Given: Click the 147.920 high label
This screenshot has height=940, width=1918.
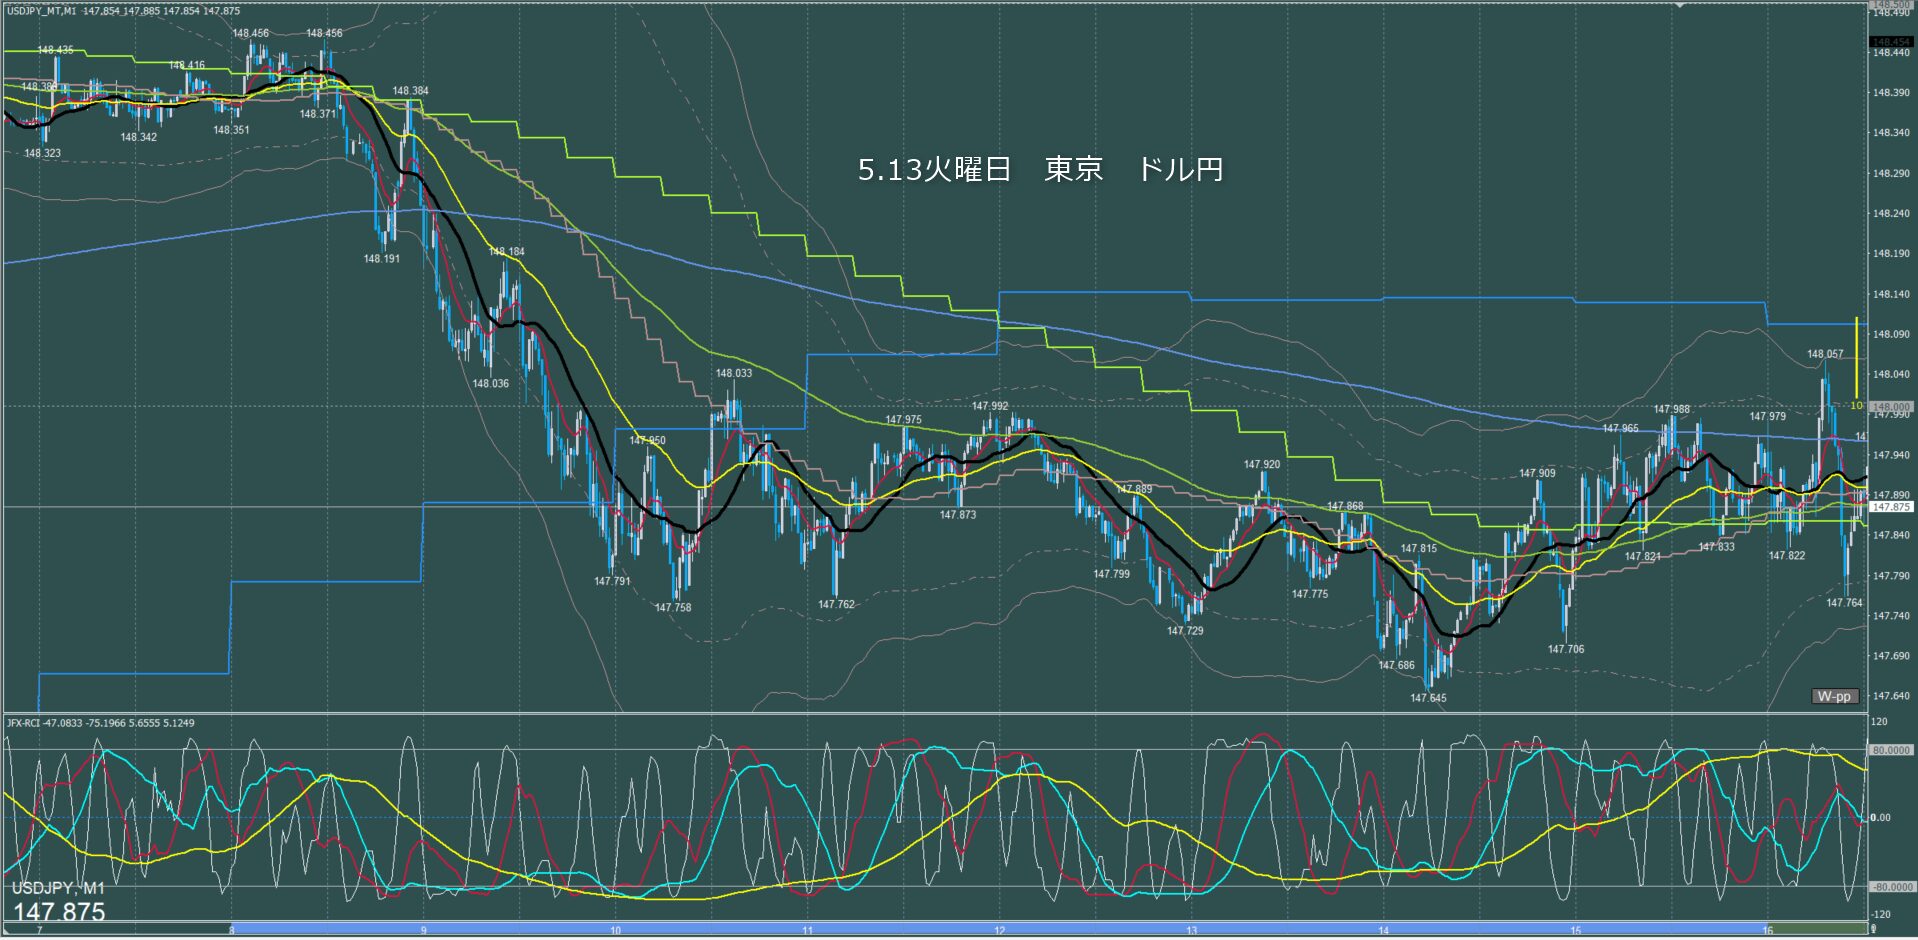Looking at the screenshot, I should tap(1262, 465).
